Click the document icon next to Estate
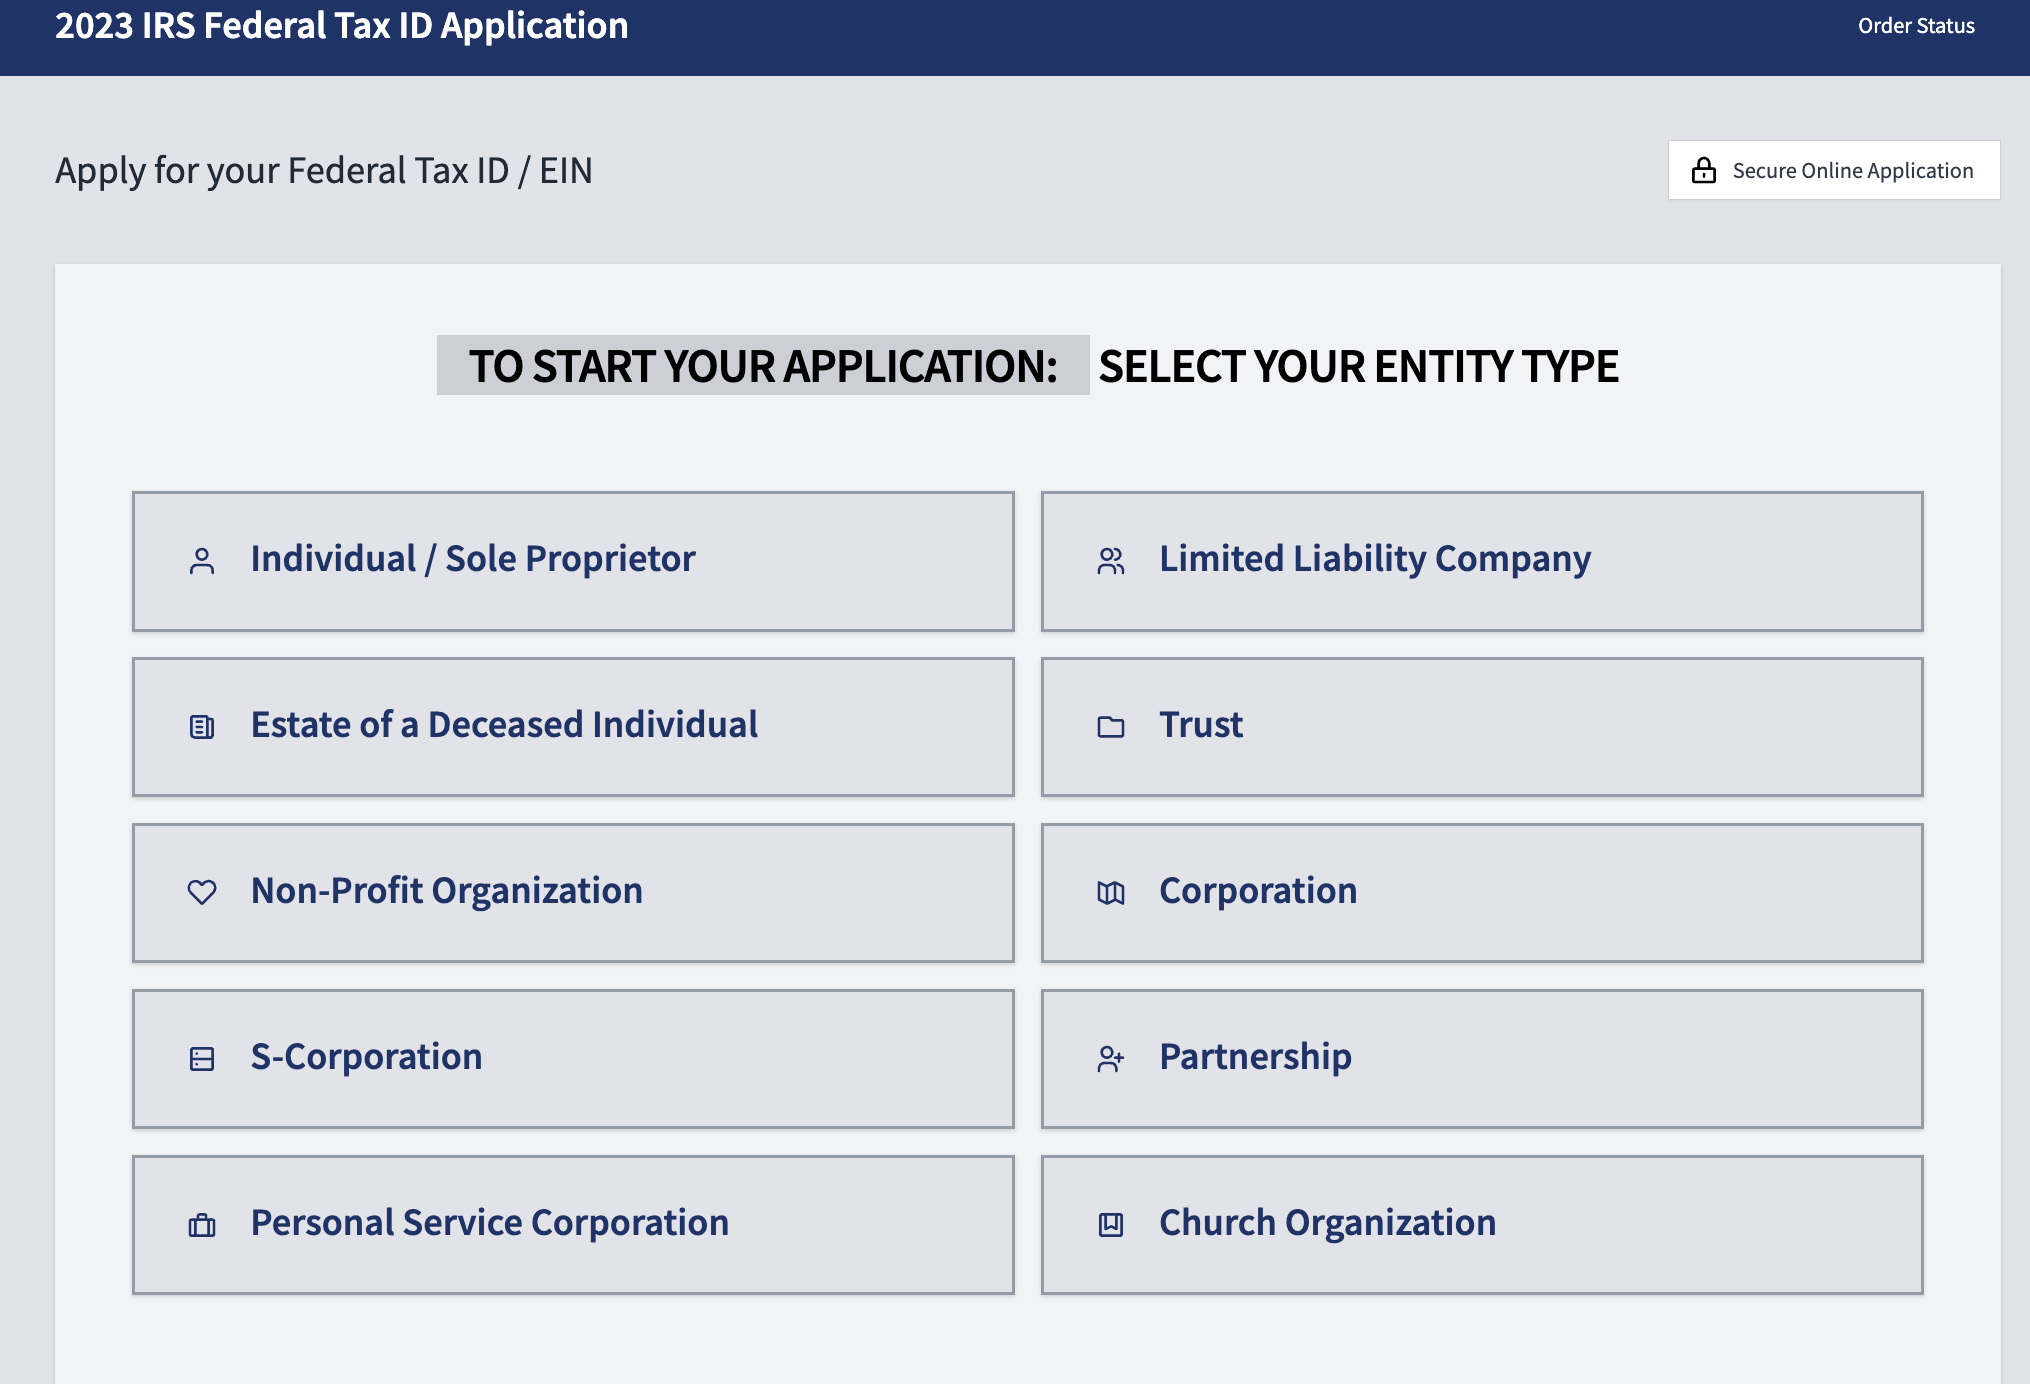2030x1384 pixels. (202, 727)
